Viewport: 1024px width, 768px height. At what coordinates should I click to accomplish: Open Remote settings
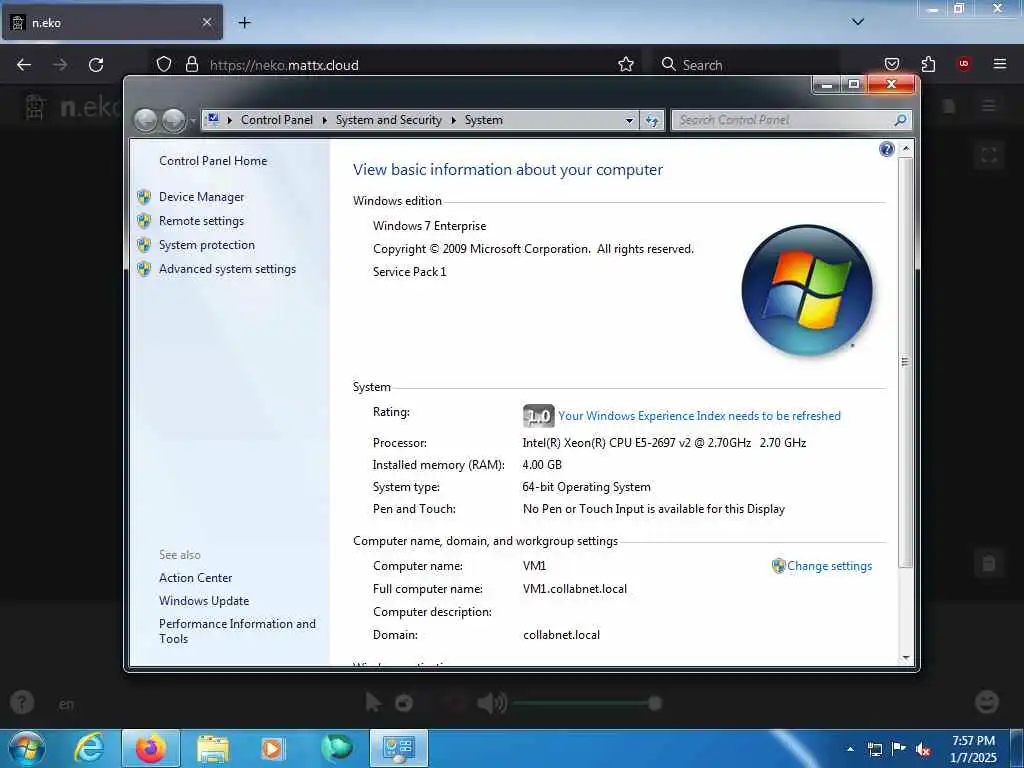(201, 221)
